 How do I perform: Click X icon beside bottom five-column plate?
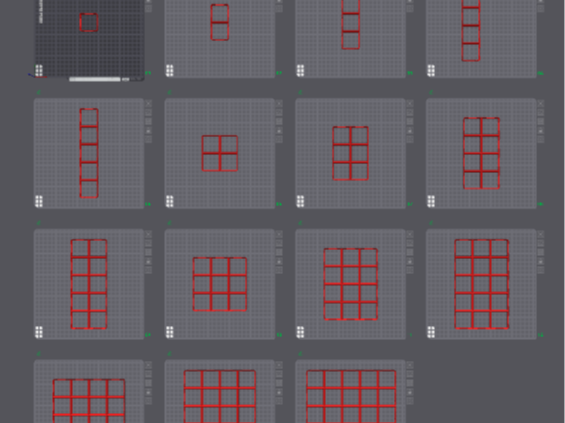click(x=410, y=365)
